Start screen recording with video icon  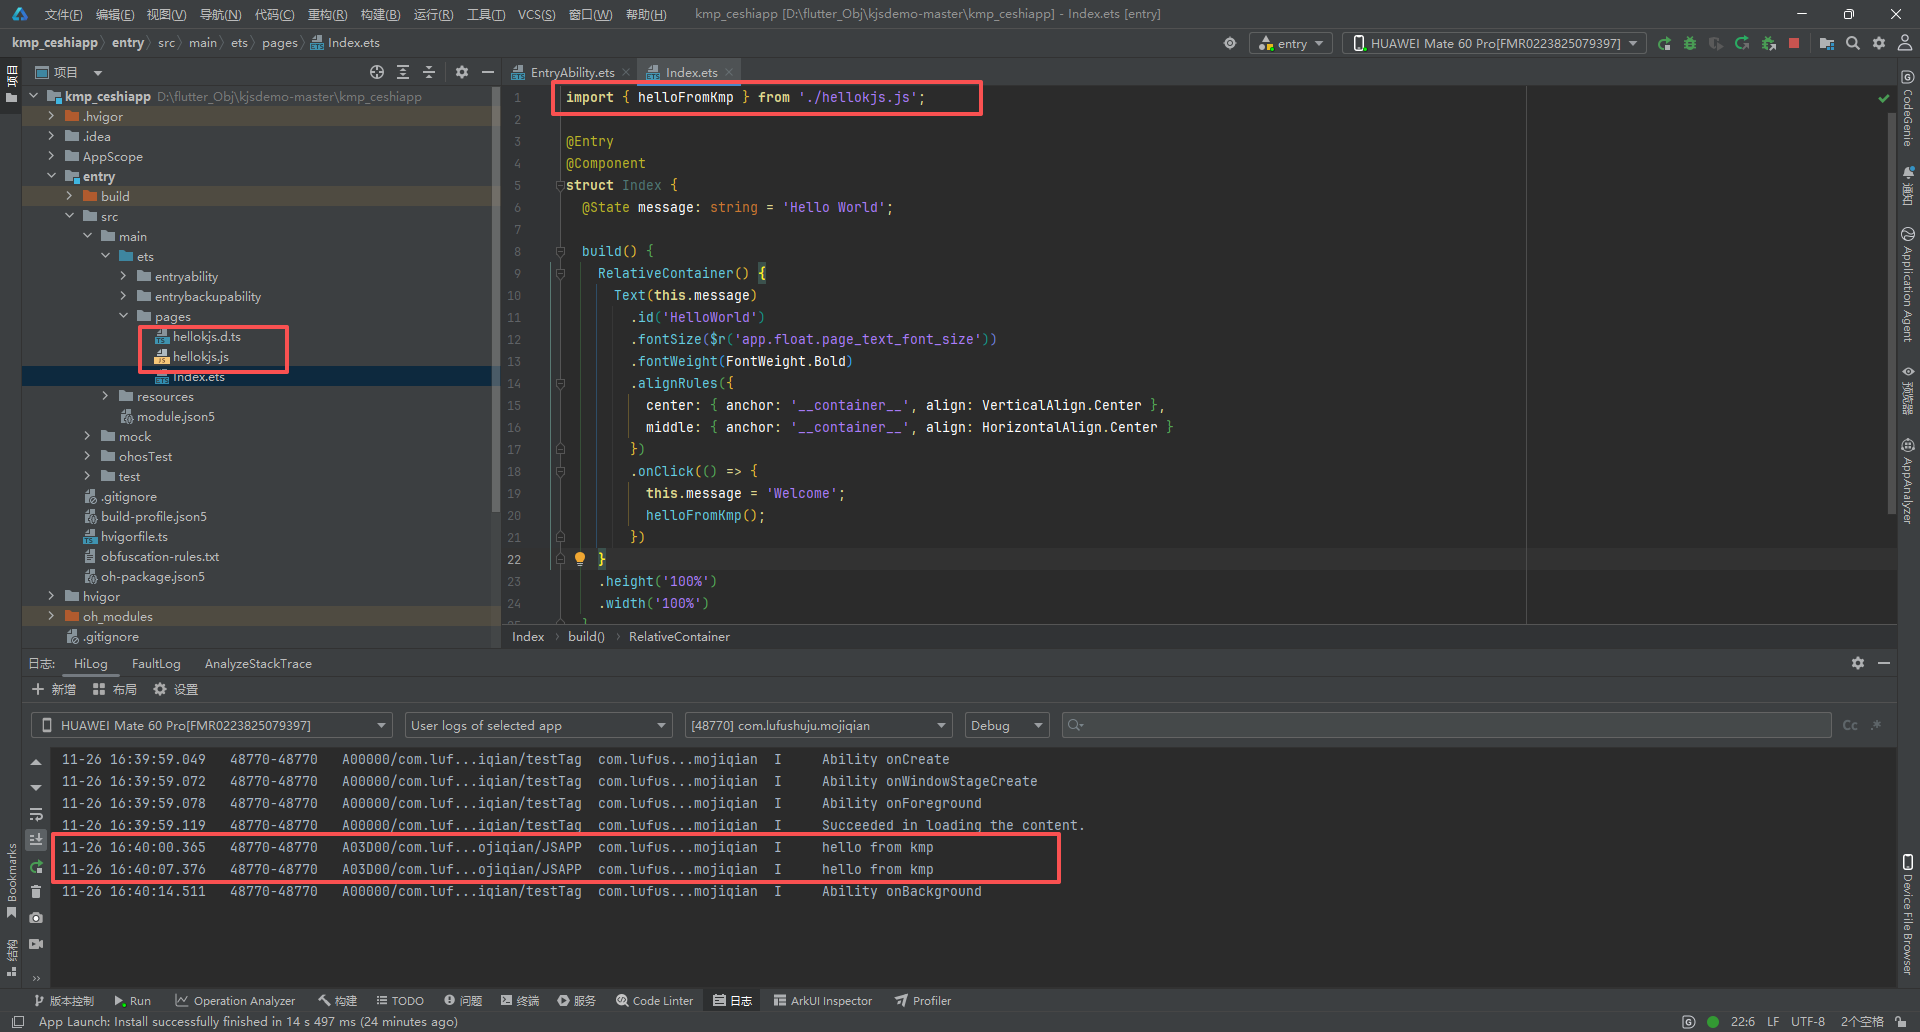36,944
